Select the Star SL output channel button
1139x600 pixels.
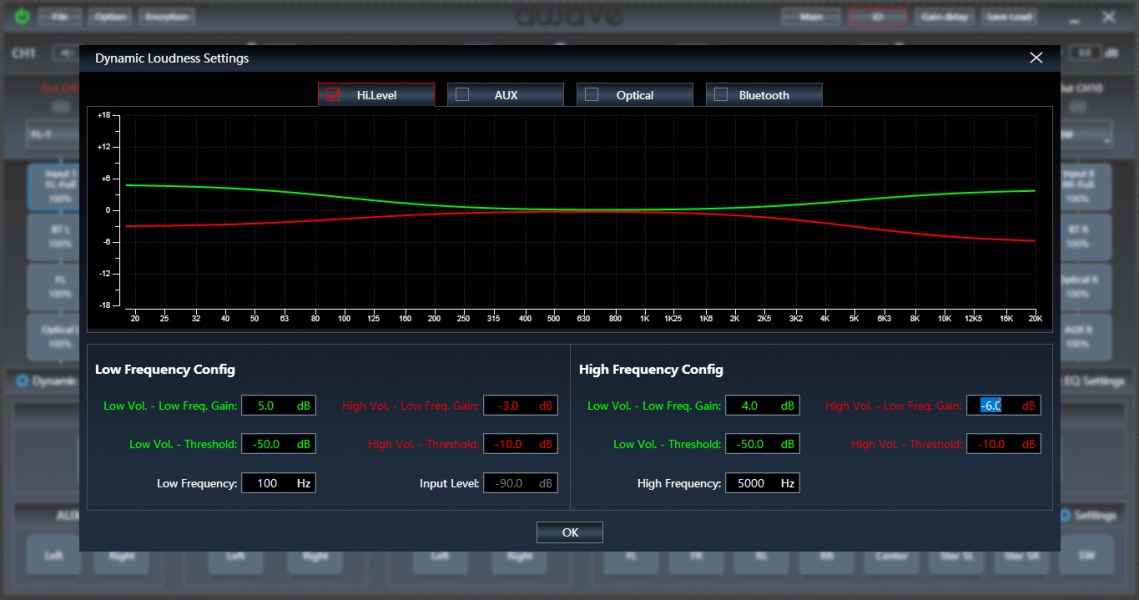point(957,556)
